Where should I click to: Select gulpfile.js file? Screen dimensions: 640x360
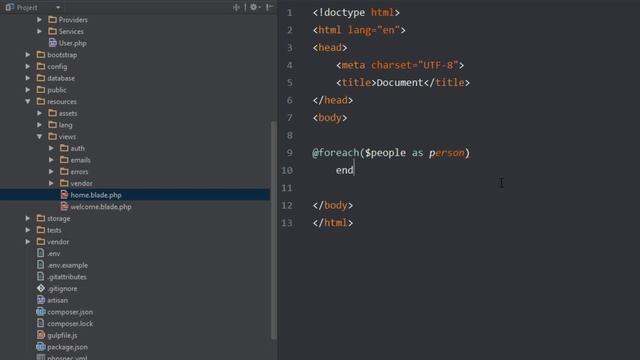click(x=62, y=336)
